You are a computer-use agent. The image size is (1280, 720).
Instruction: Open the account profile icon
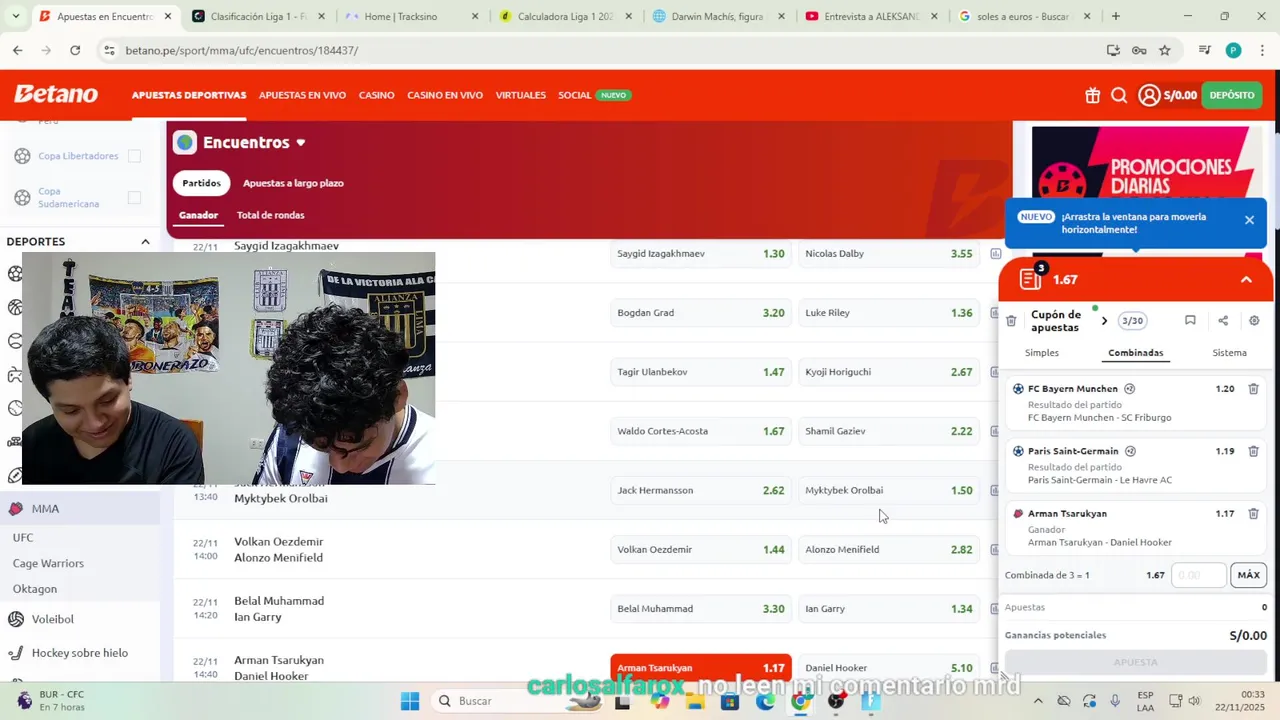coord(1149,95)
